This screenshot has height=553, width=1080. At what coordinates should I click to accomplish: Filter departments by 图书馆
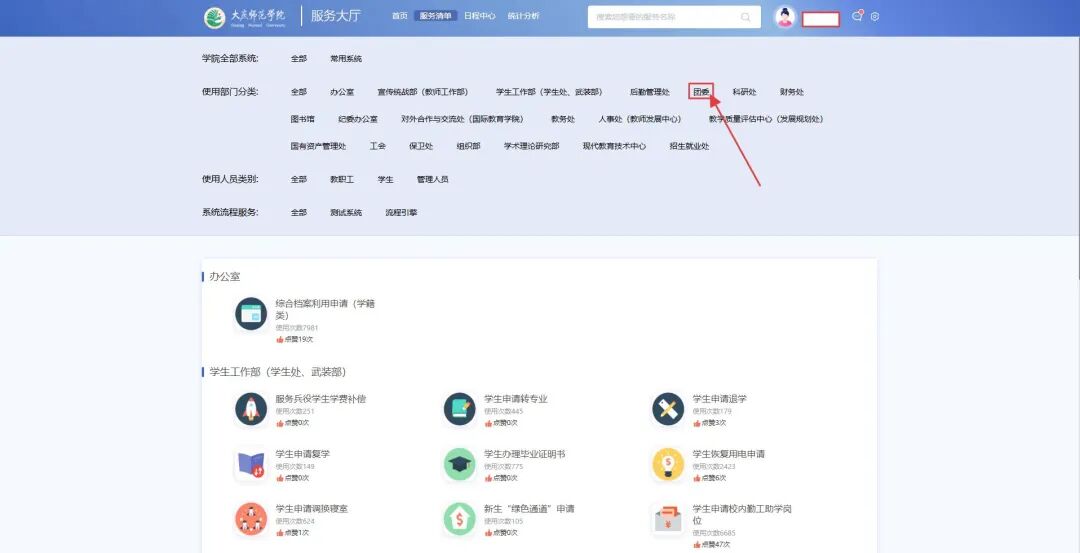click(302, 118)
